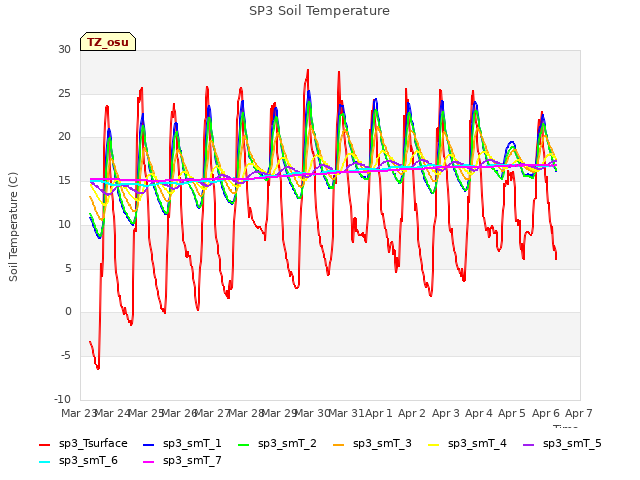Toggle the sp3_smT_3 legend label
Viewport: 640px width, 480px height.
(x=382, y=443)
